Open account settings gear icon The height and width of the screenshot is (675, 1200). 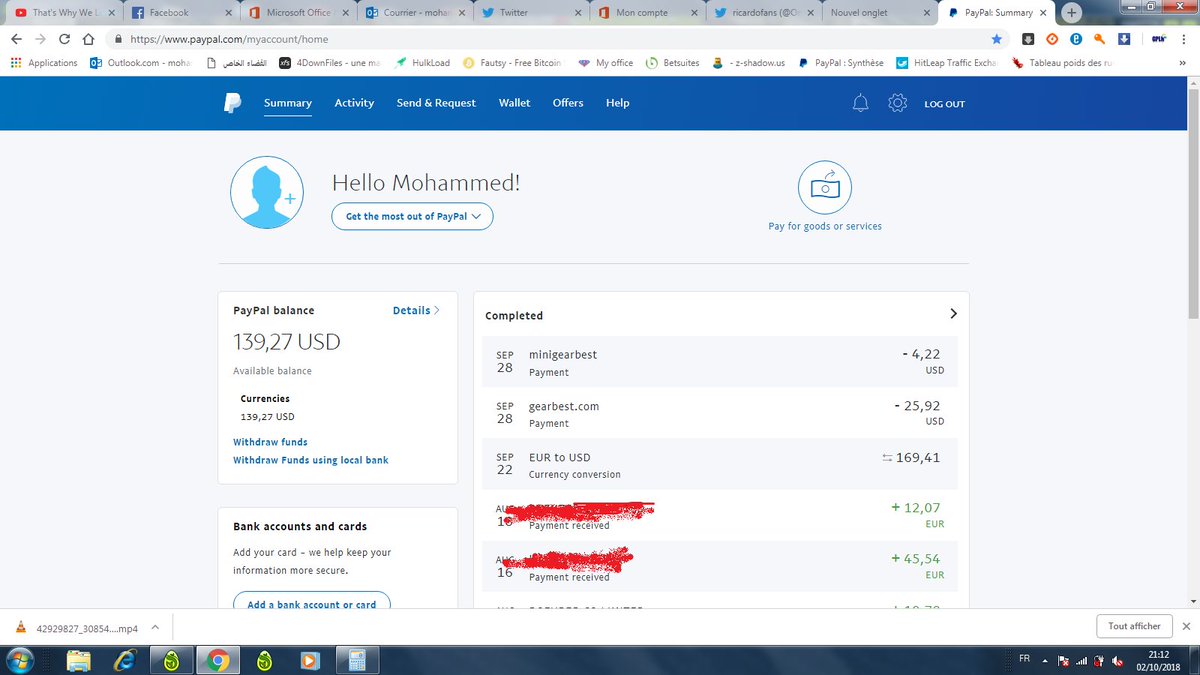pos(897,103)
